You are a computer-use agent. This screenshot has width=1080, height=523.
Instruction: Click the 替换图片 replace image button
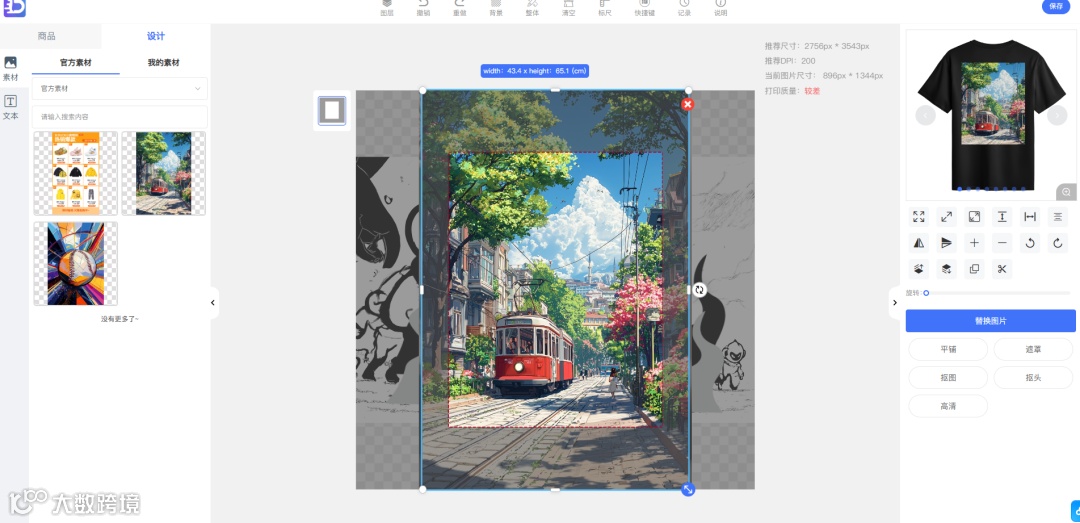tap(990, 321)
